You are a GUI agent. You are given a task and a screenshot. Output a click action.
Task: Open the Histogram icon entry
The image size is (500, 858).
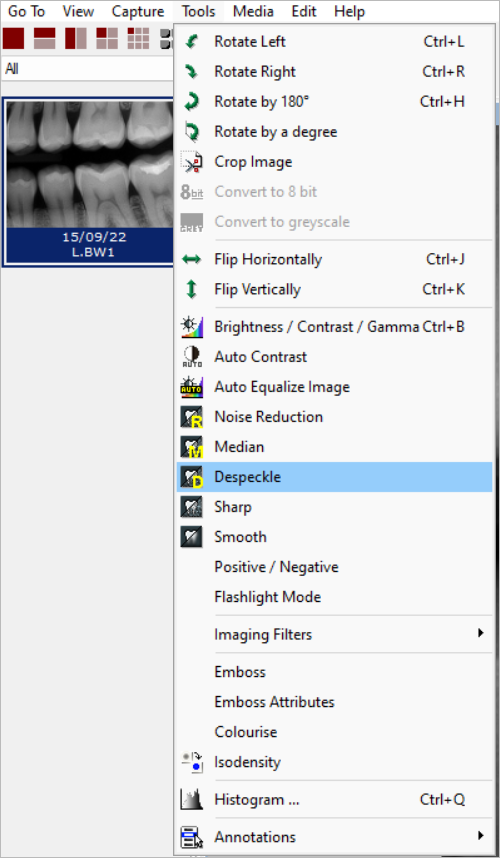(x=191, y=800)
